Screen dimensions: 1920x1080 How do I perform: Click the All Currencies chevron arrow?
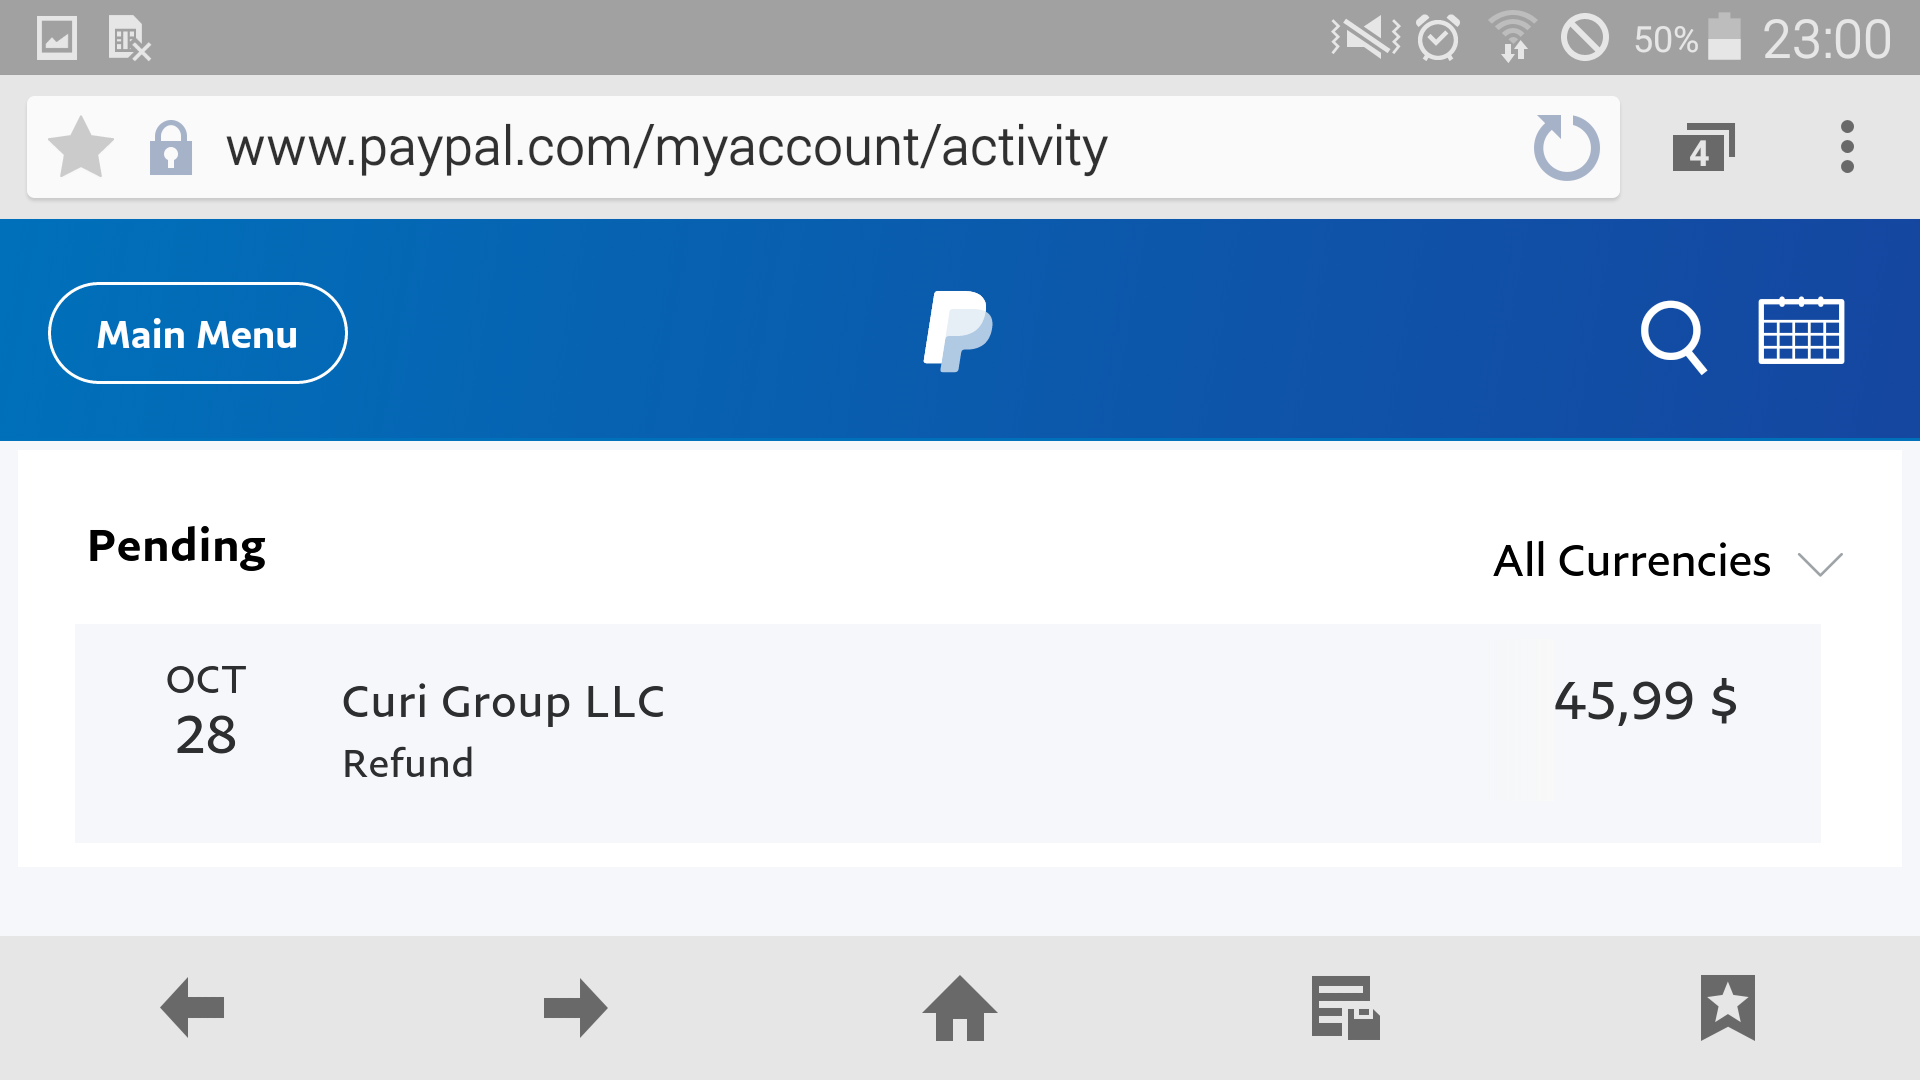tap(1820, 564)
